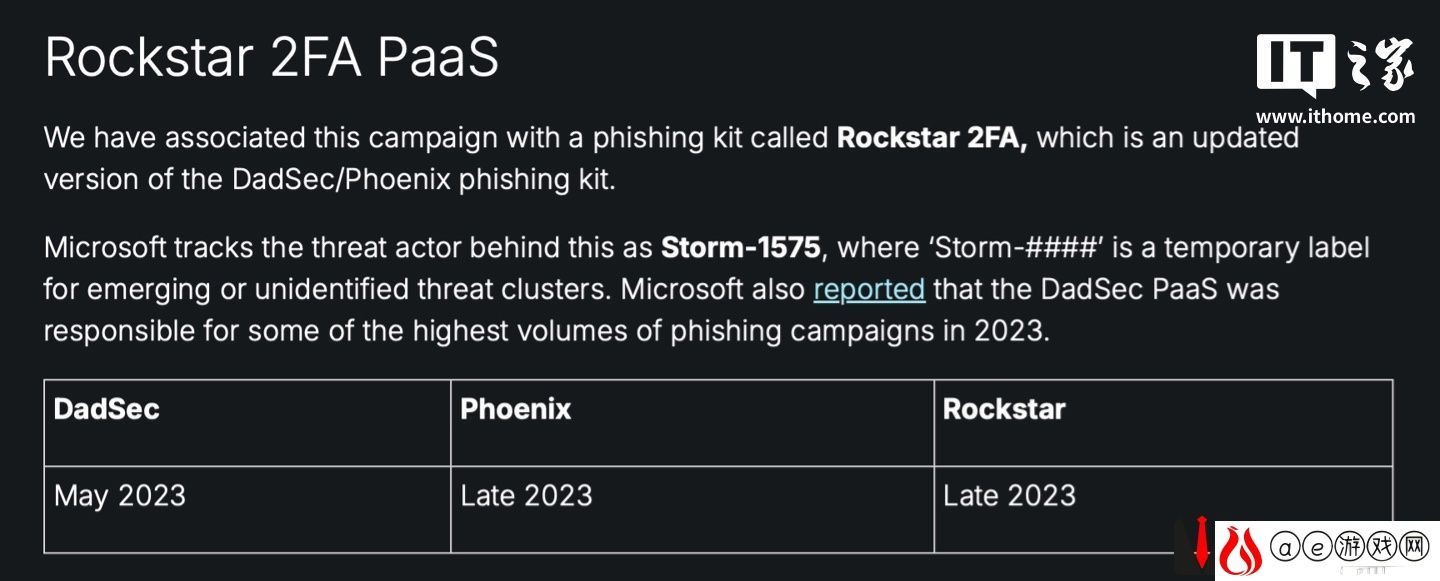
Task: Click the red double-arrow icon
Action: click(x=1201, y=542)
